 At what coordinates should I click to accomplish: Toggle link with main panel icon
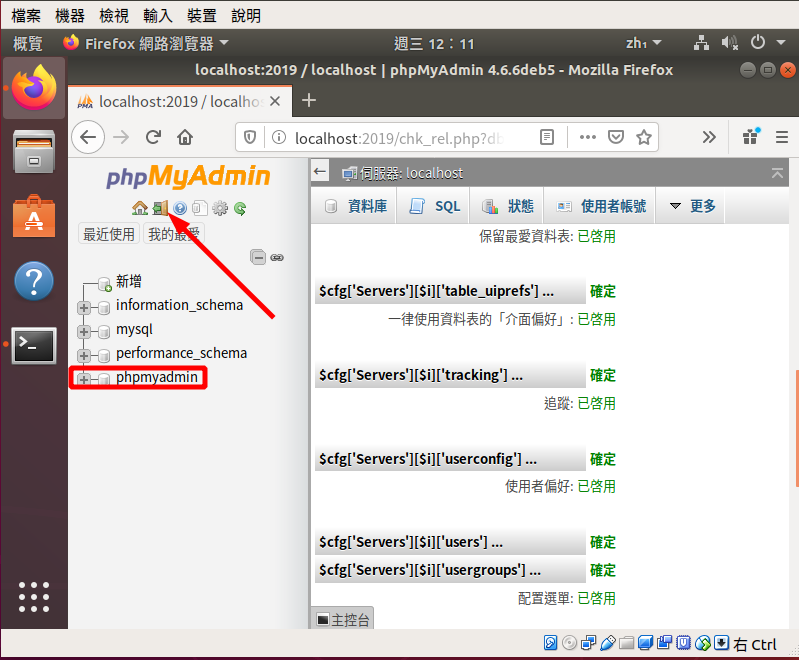point(277,257)
